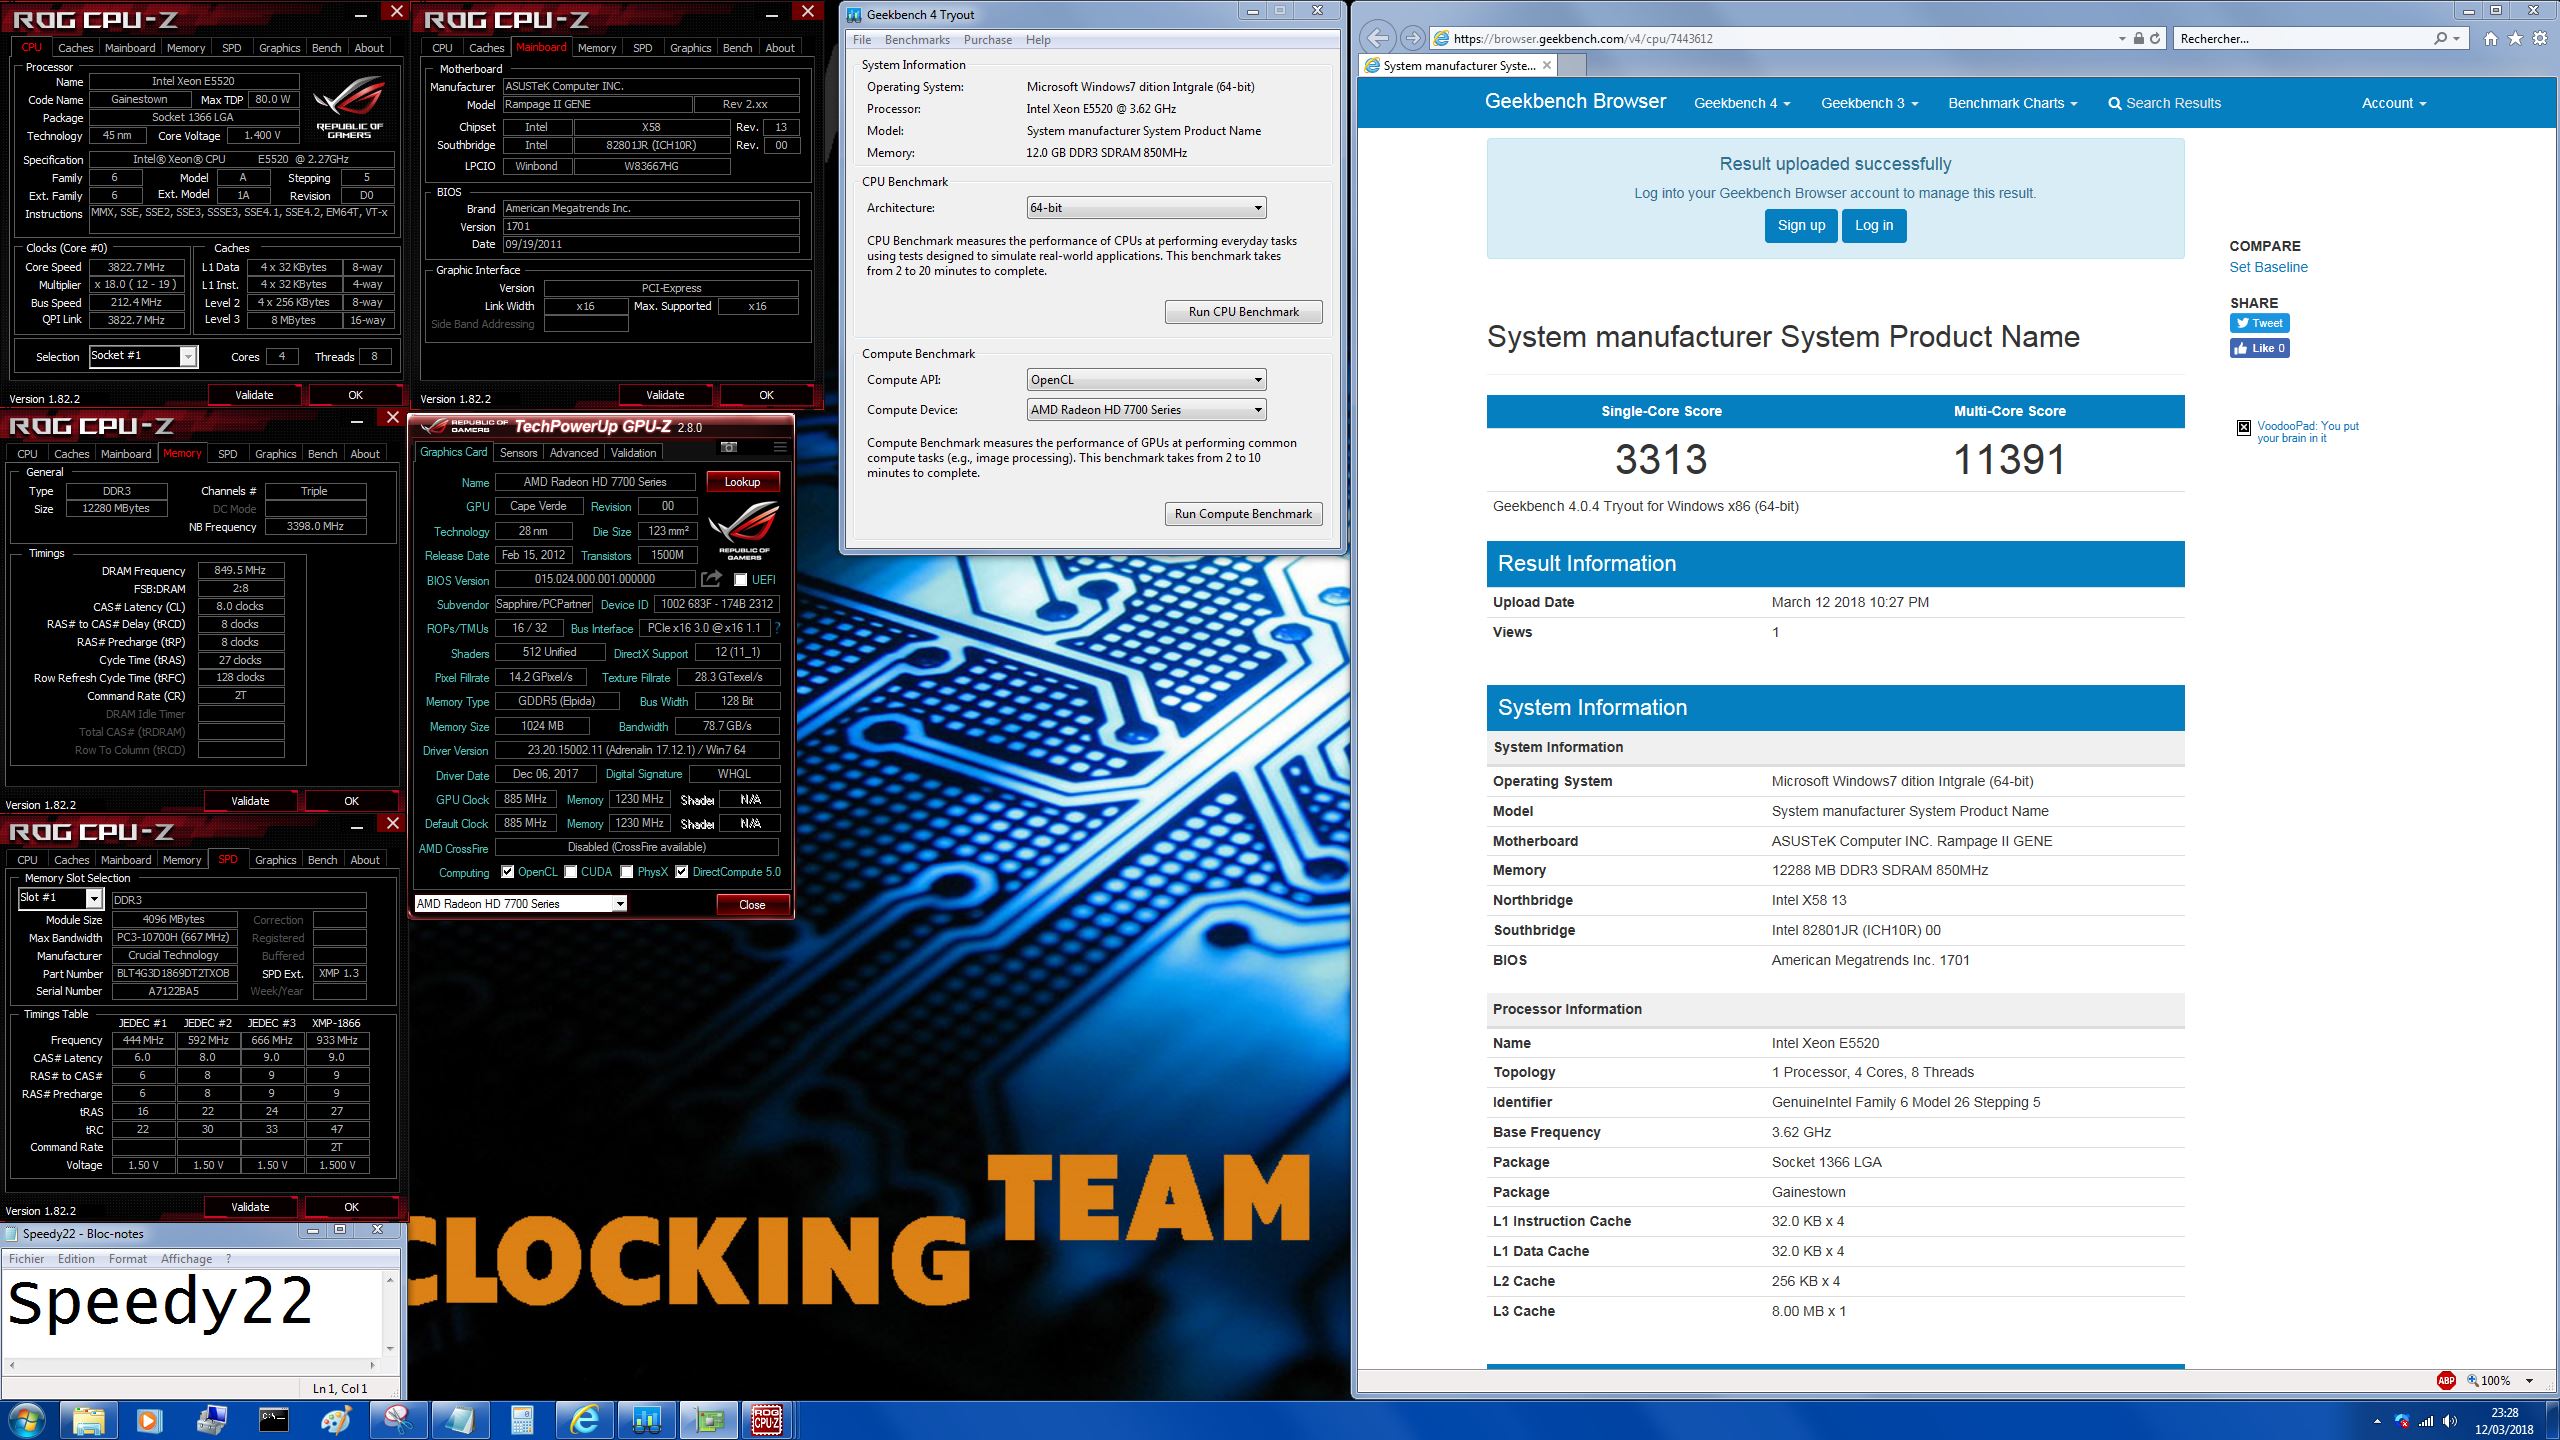This screenshot has width=2560, height=1440.
Task: Expand the Benchmark Charts dropdown
Action: pyautogui.click(x=2012, y=103)
